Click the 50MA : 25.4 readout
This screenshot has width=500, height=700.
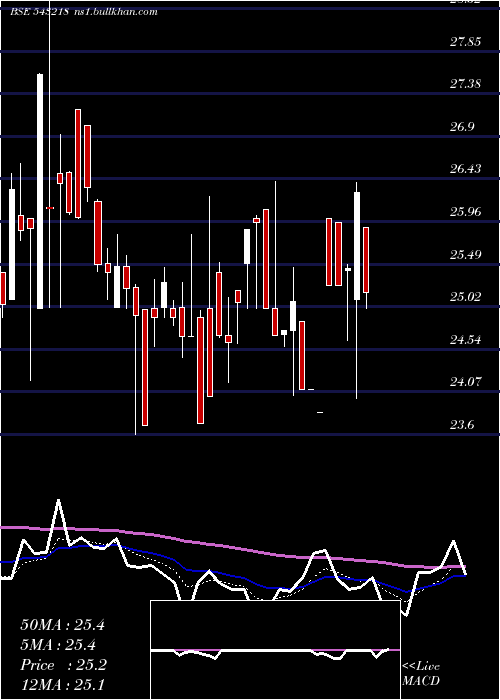[62, 625]
